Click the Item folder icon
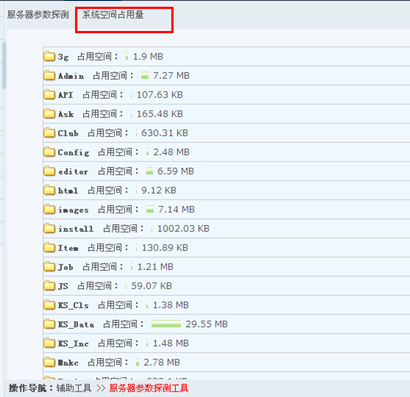 point(49,248)
